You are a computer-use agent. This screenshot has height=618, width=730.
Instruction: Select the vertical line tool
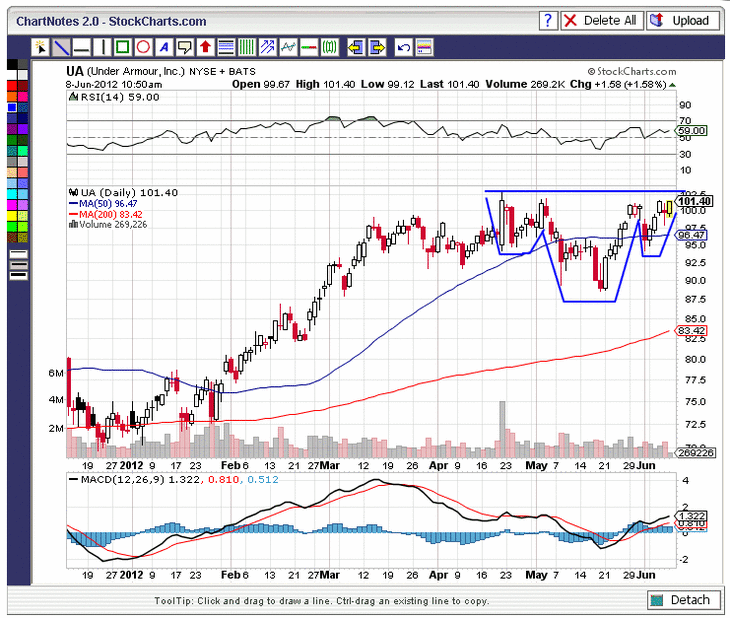point(102,47)
